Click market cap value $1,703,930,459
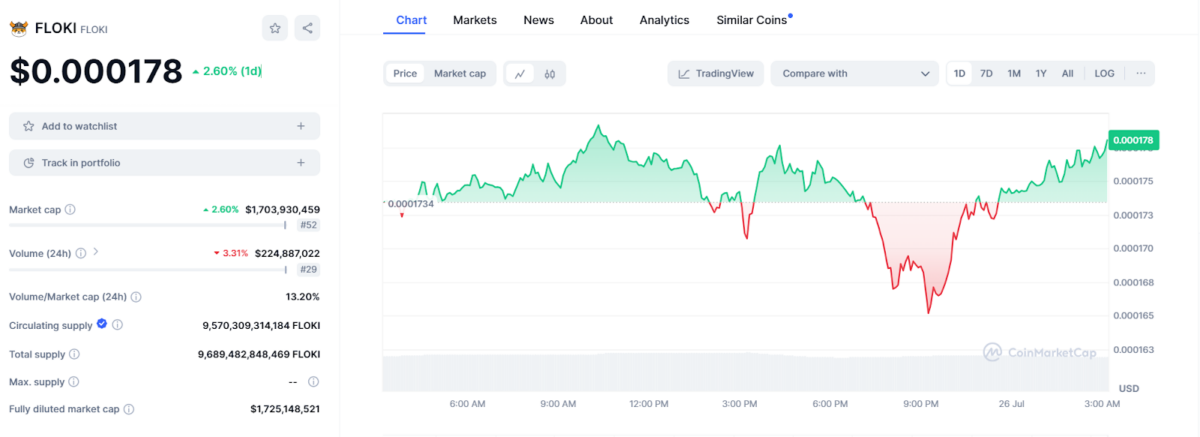This screenshot has width=1200, height=437. 283,210
